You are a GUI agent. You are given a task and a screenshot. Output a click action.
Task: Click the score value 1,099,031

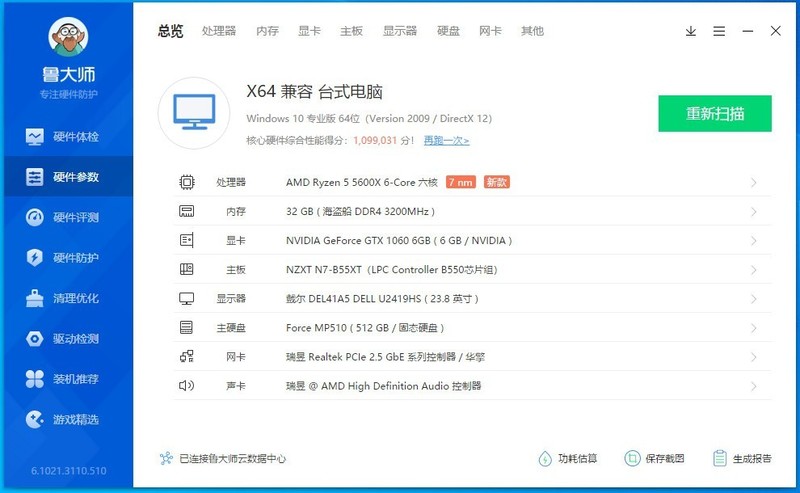375,140
